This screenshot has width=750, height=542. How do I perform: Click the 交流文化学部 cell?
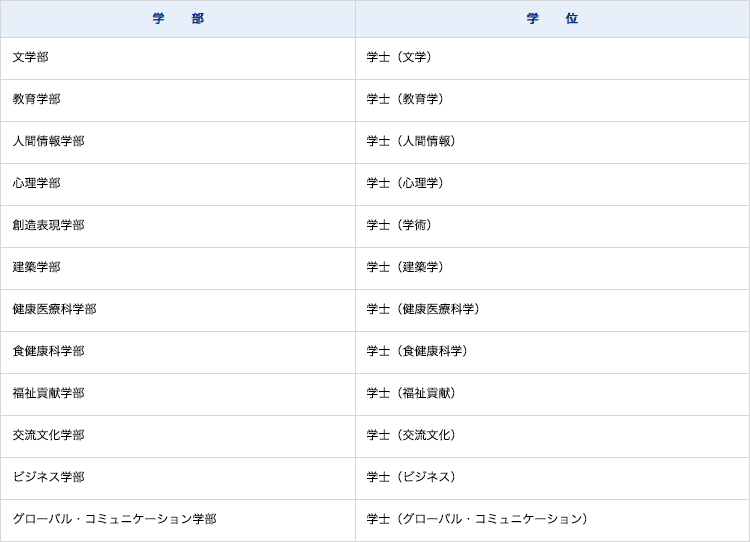[49, 436]
